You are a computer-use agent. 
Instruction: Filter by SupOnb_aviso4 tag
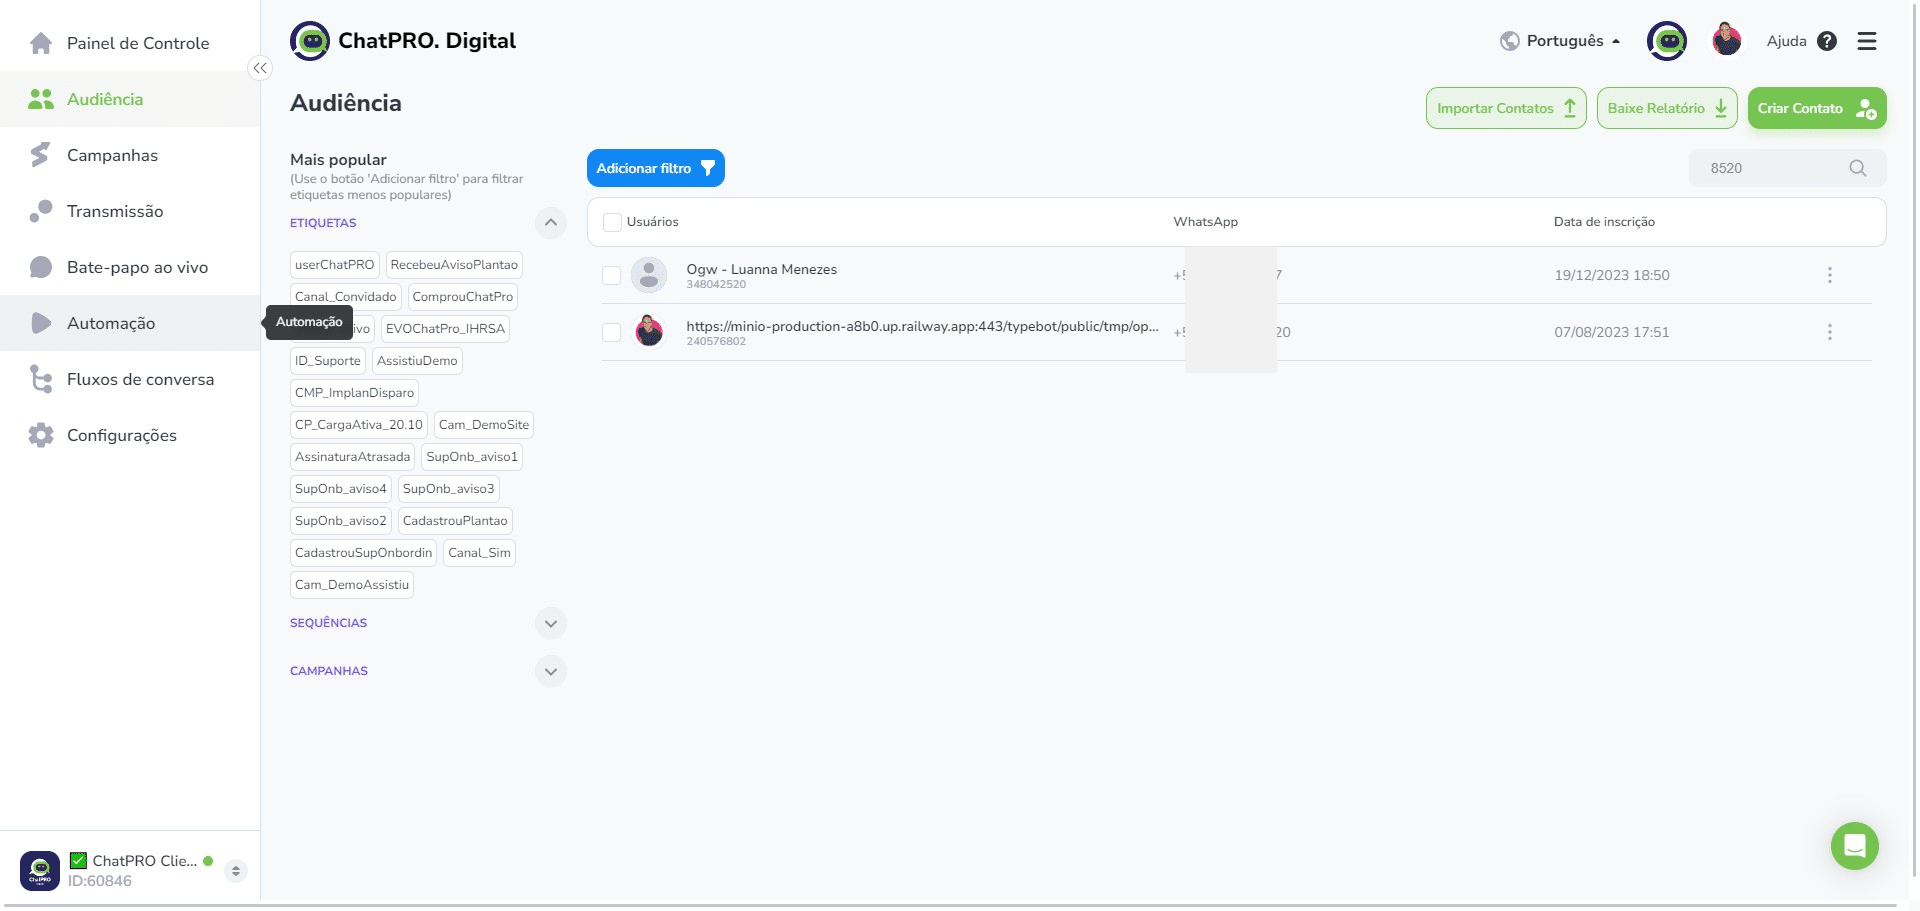click(341, 489)
